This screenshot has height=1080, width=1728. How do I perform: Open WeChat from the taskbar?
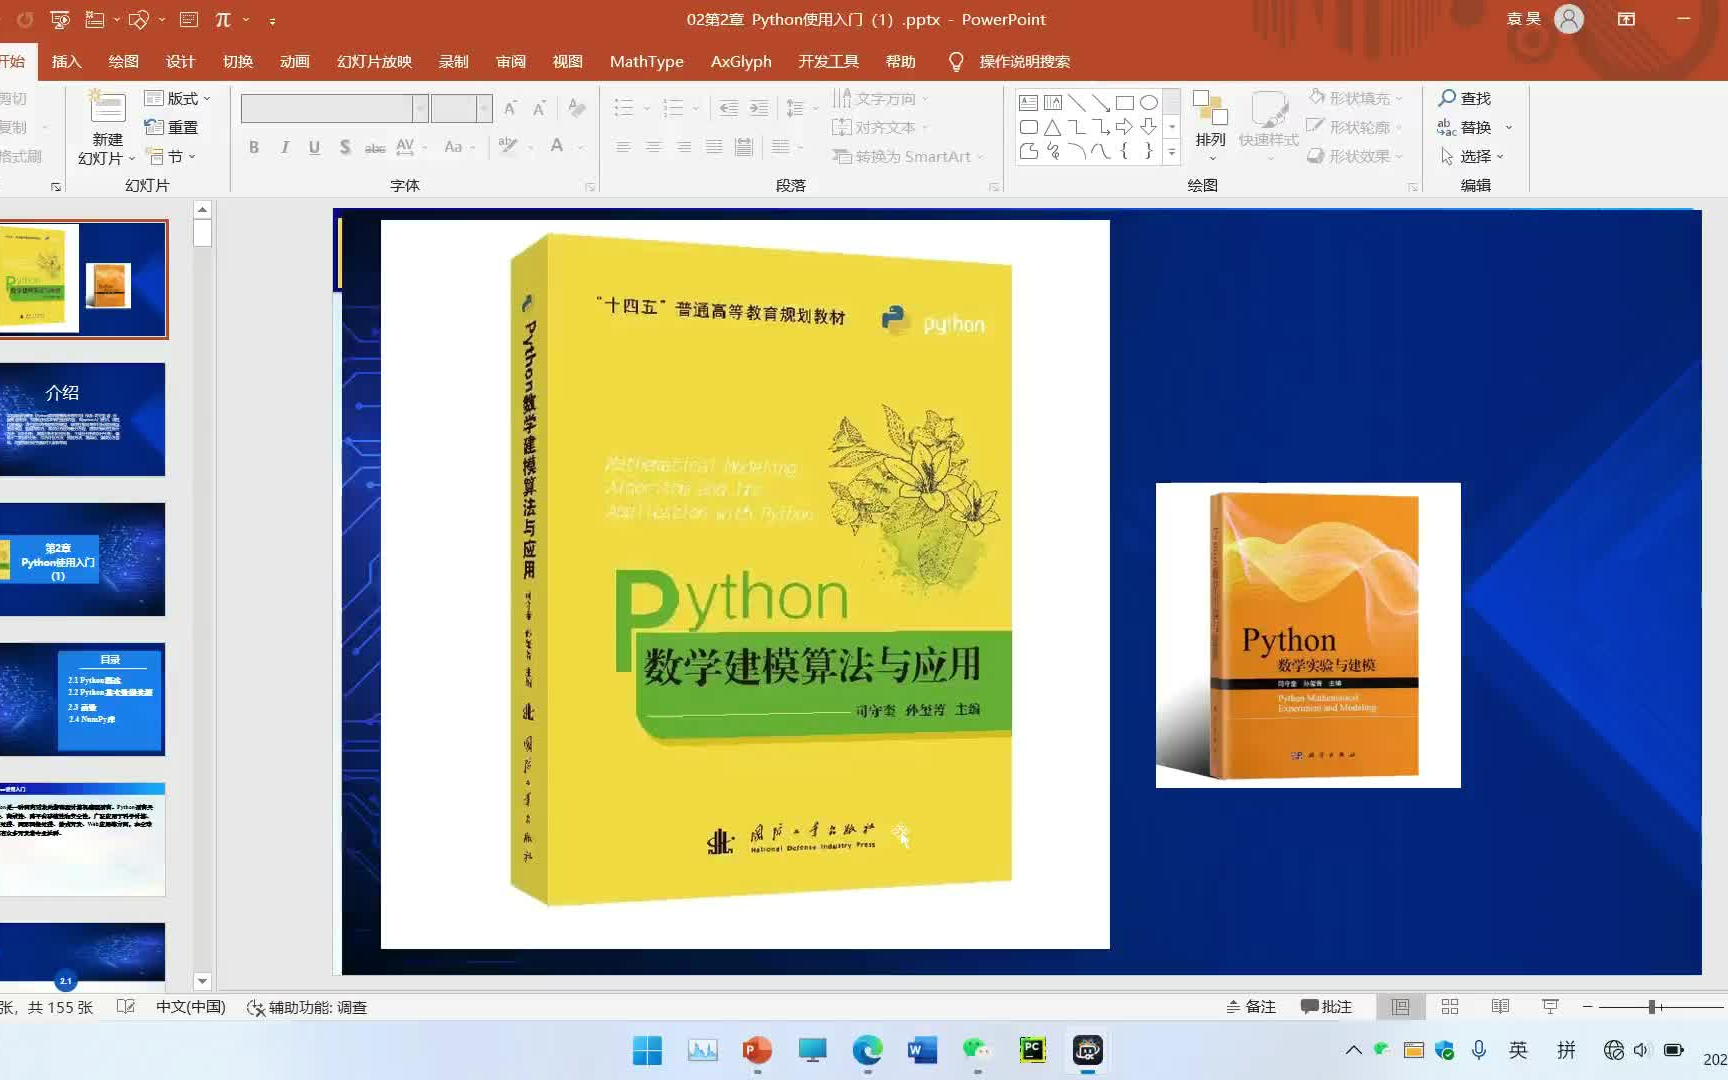[x=977, y=1050]
